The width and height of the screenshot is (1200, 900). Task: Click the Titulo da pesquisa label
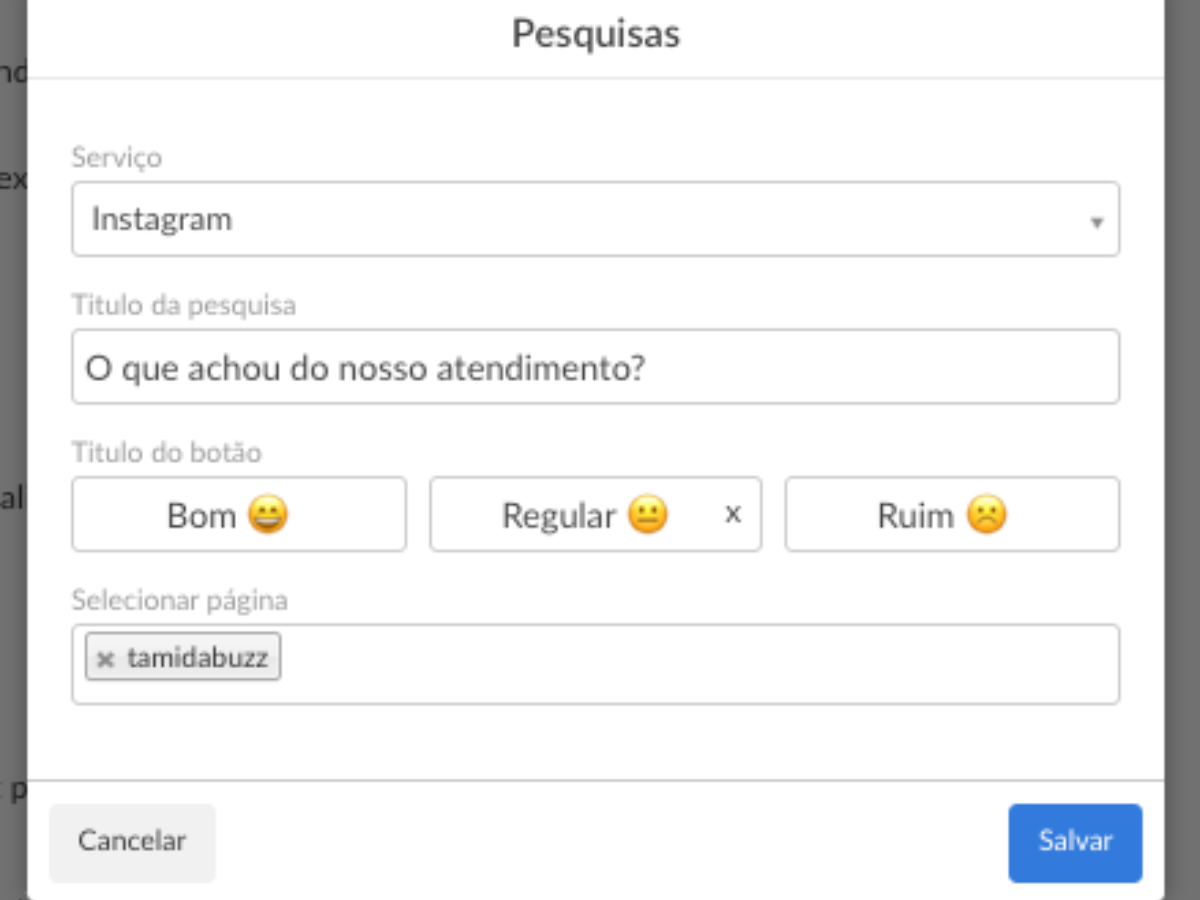pos(184,304)
